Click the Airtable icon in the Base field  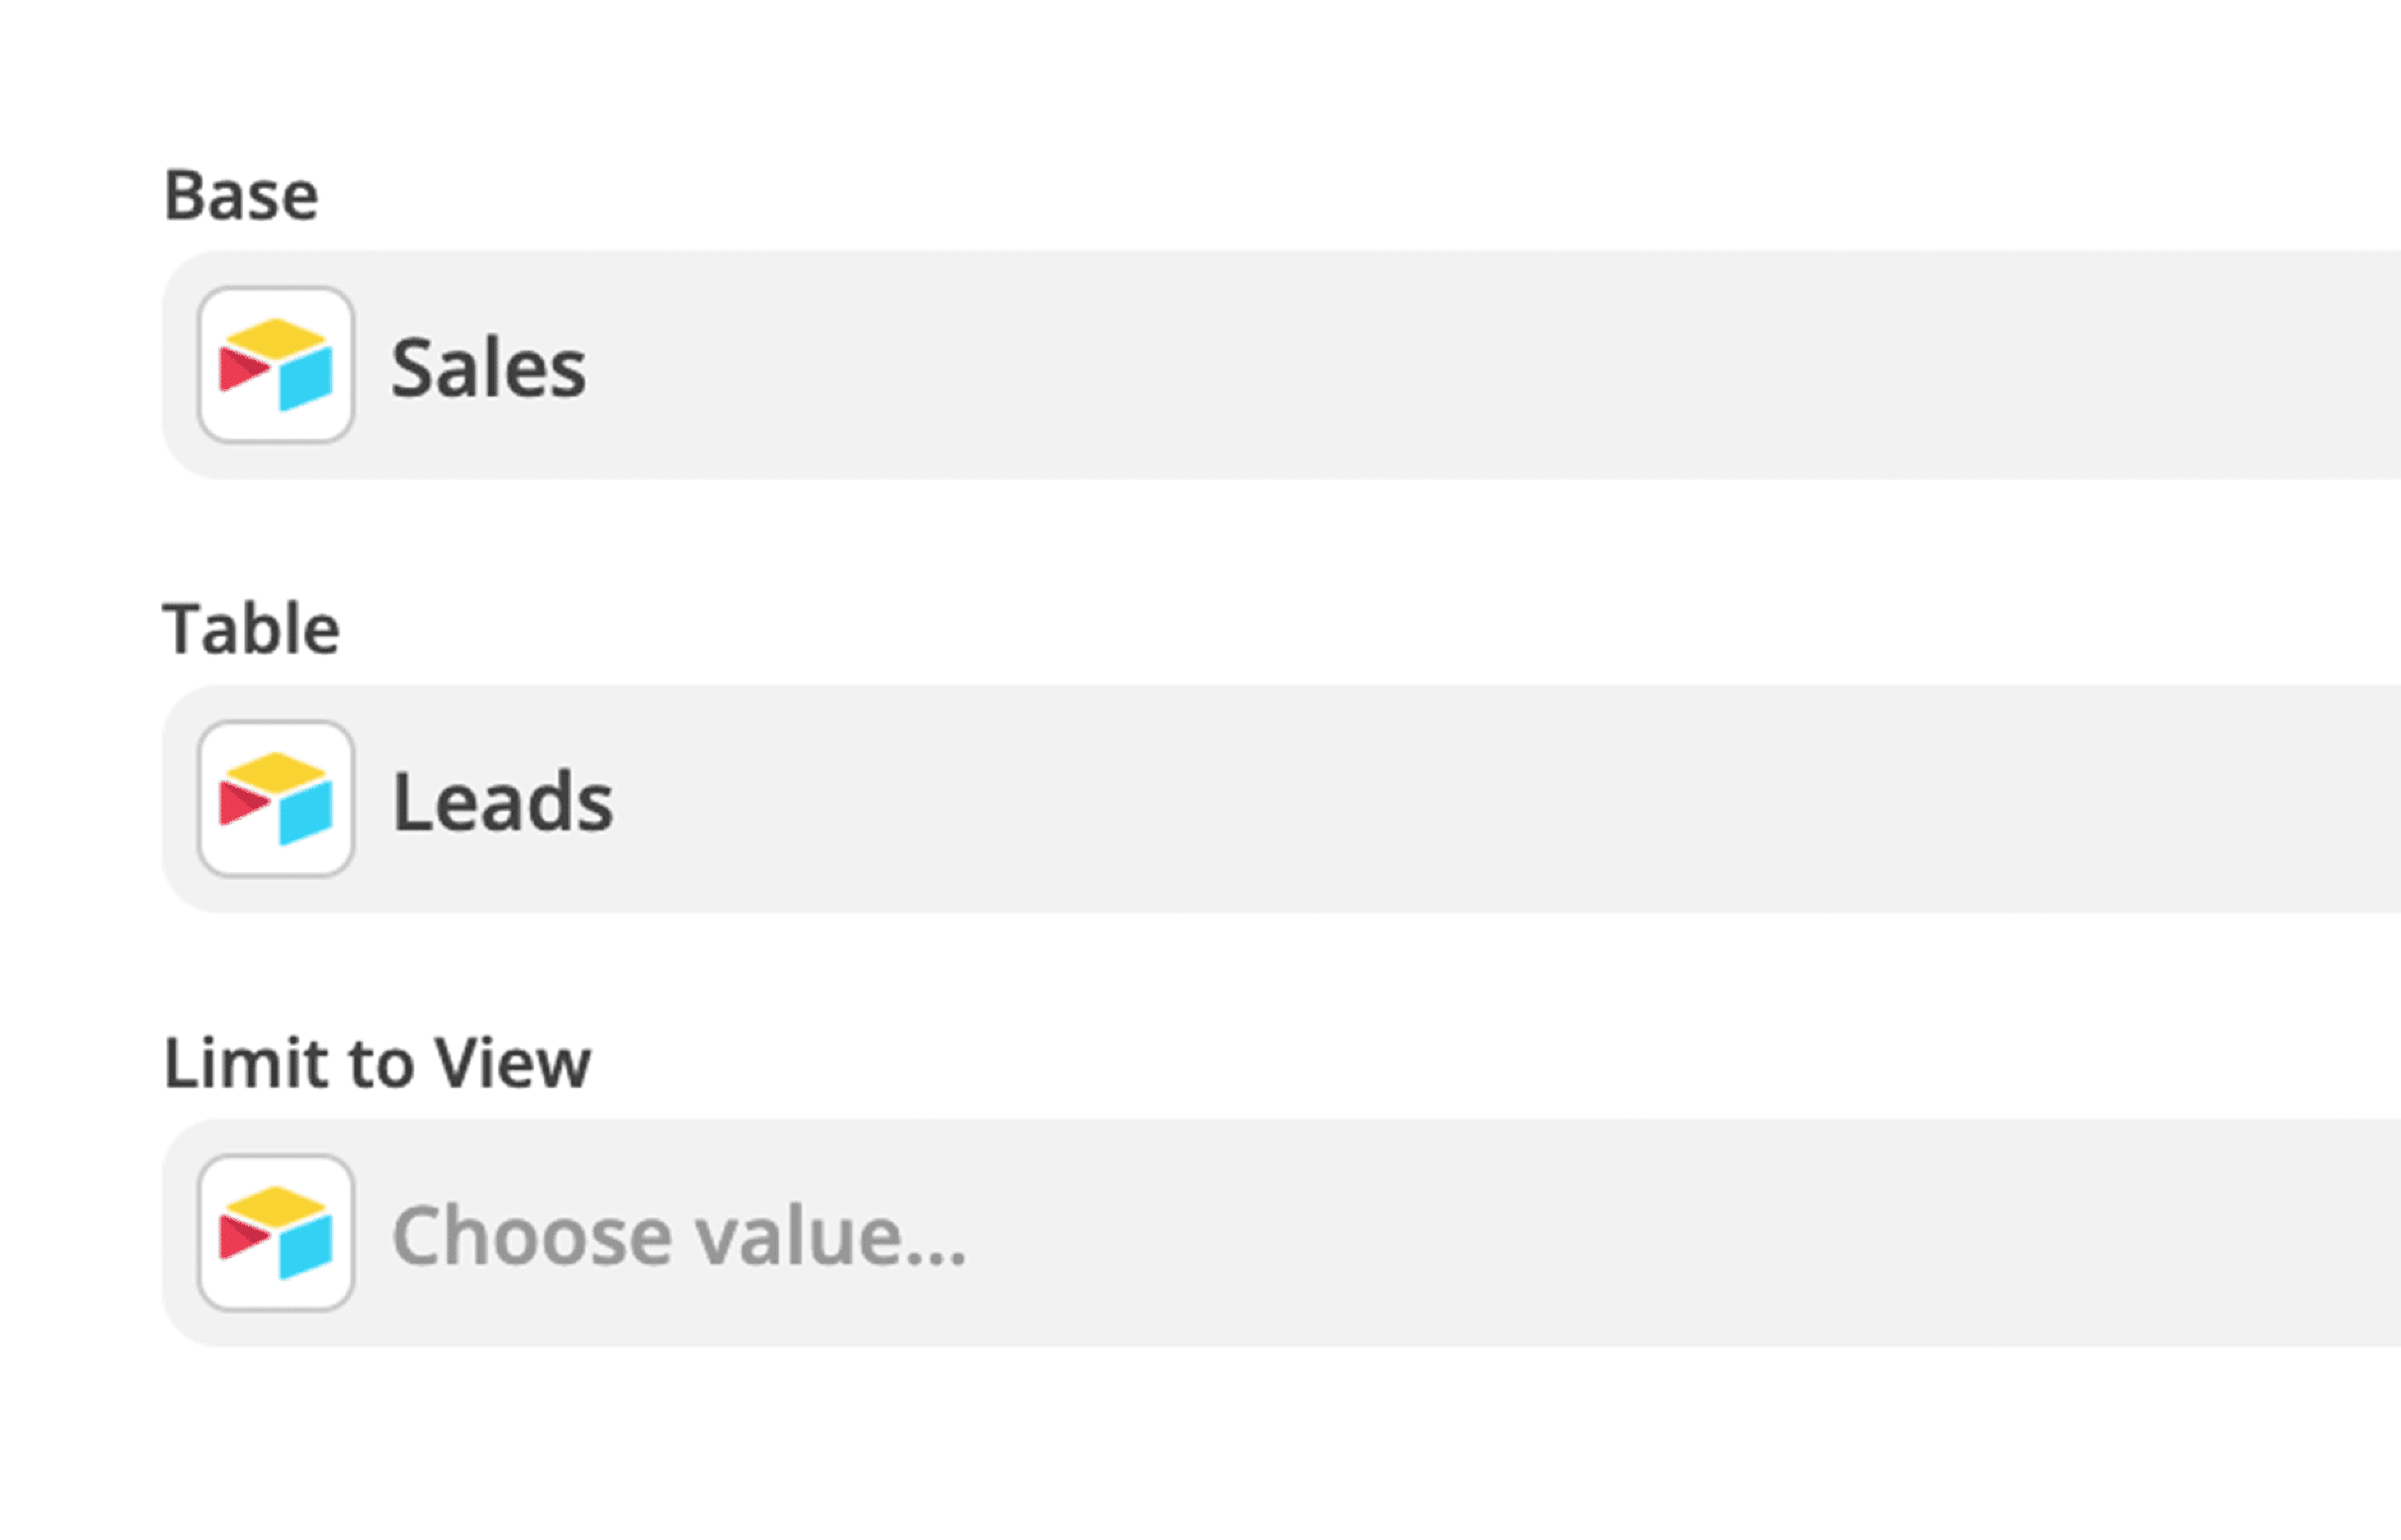click(276, 365)
